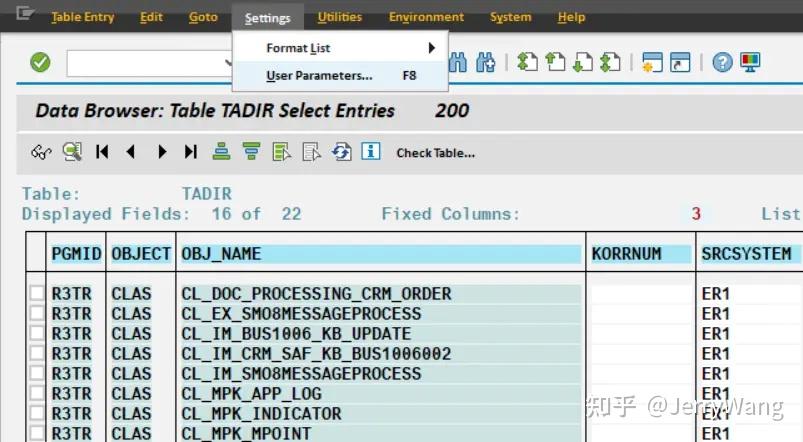Image resolution: width=803 pixels, height=442 pixels.
Task: Select the OBJ_NAME column header
Action: pyautogui.click(x=381, y=254)
